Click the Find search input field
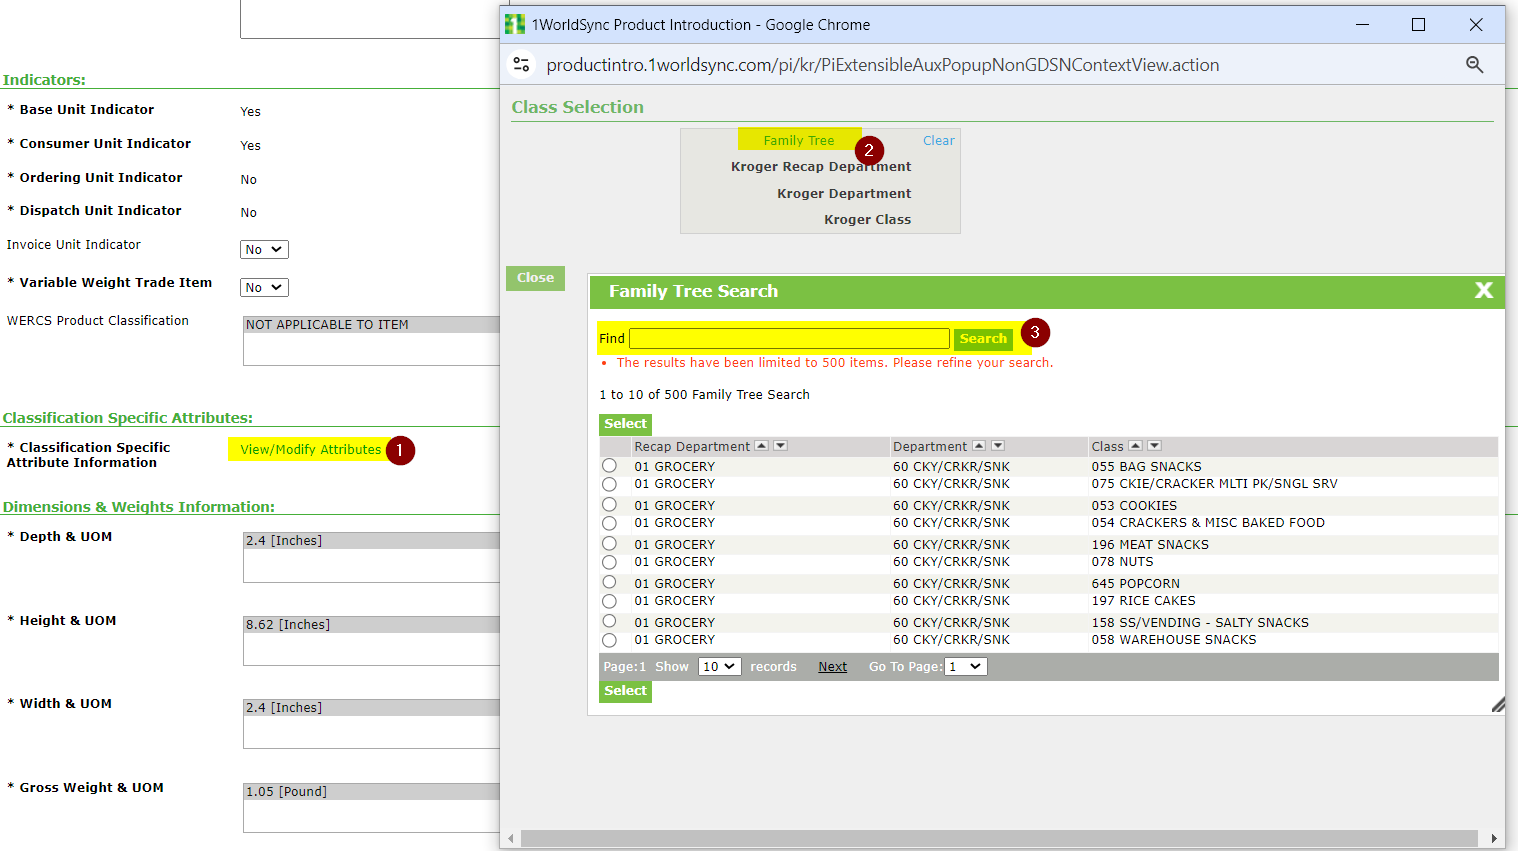The height and width of the screenshot is (851, 1518). pyautogui.click(x=789, y=338)
